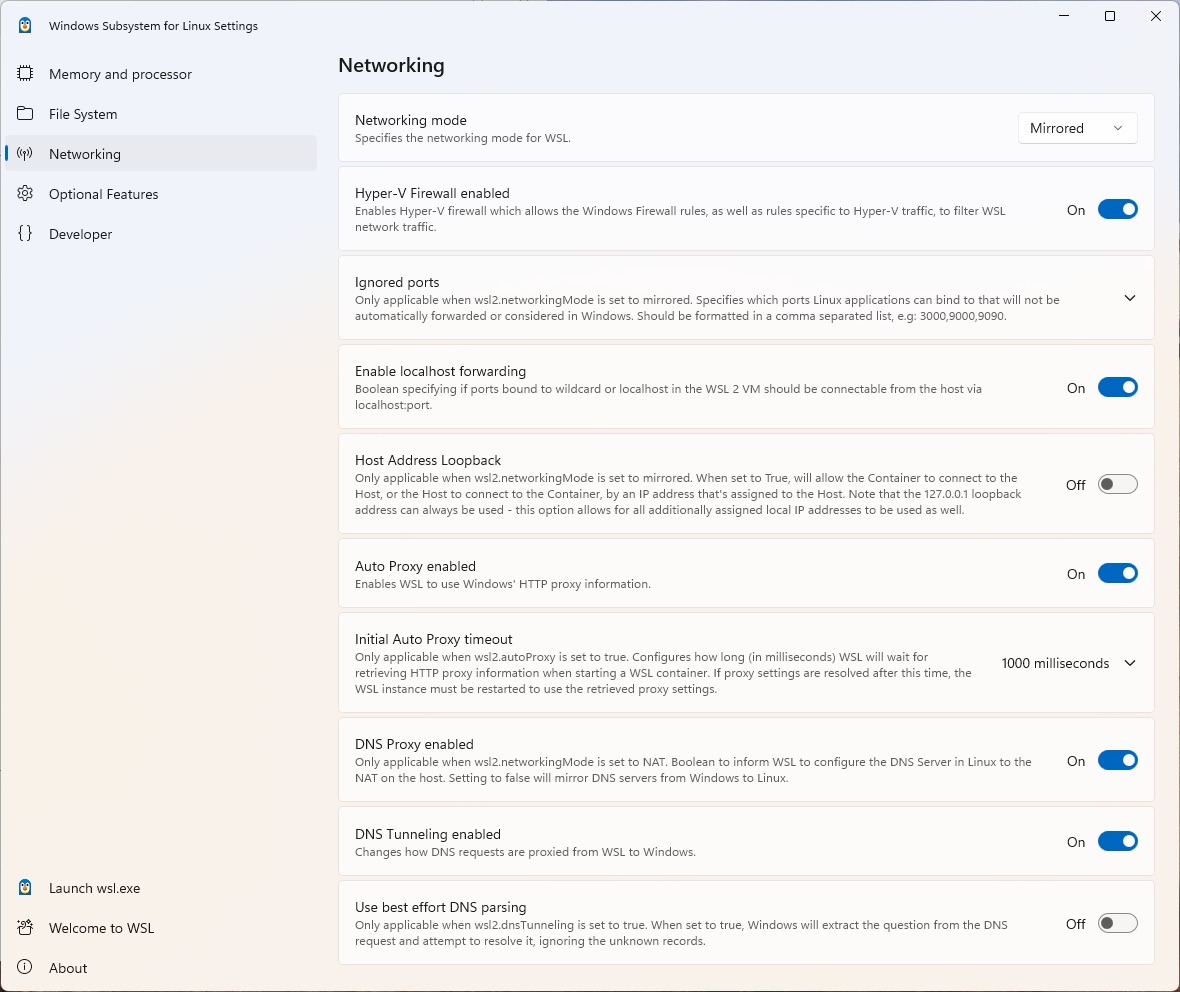Click the Hyper-V Firewall enabled label

(x=432, y=193)
